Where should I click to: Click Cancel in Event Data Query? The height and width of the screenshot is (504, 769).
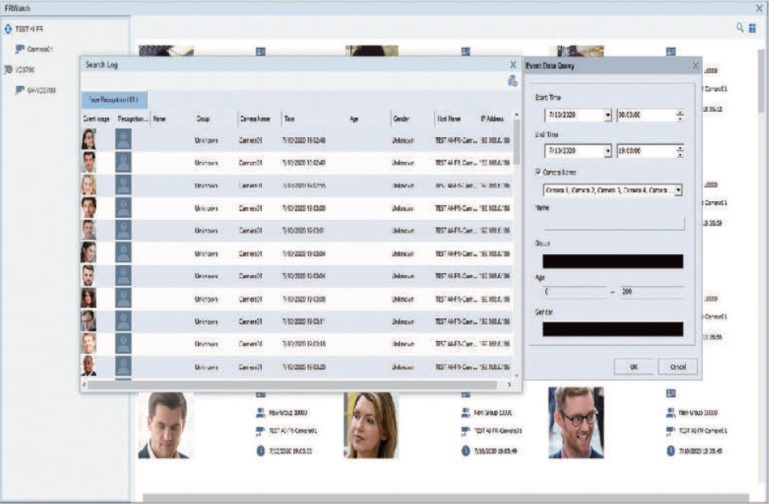tap(677, 367)
